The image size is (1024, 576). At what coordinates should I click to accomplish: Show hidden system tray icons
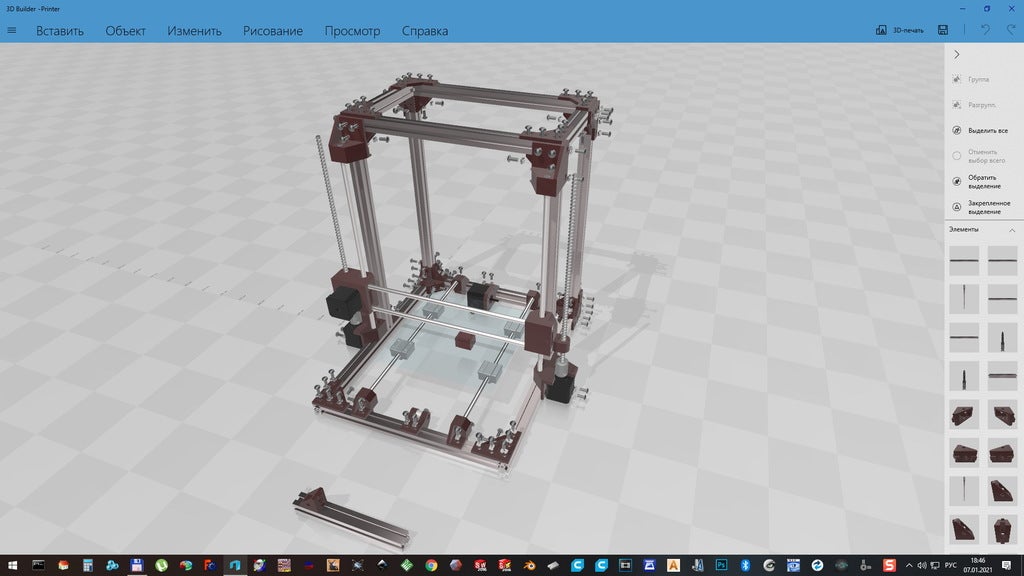point(909,565)
